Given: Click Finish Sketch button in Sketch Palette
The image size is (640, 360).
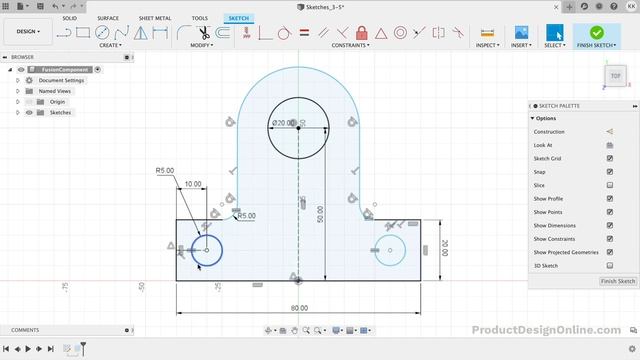Looking at the screenshot, I should [x=618, y=281].
